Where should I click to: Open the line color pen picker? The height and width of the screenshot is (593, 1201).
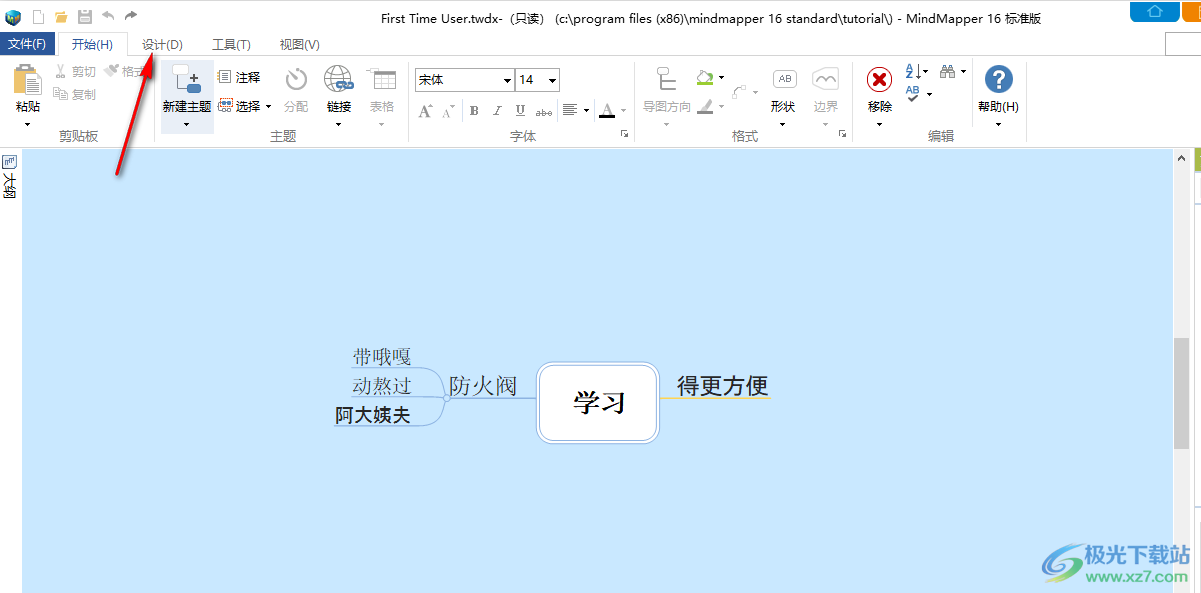pos(710,106)
